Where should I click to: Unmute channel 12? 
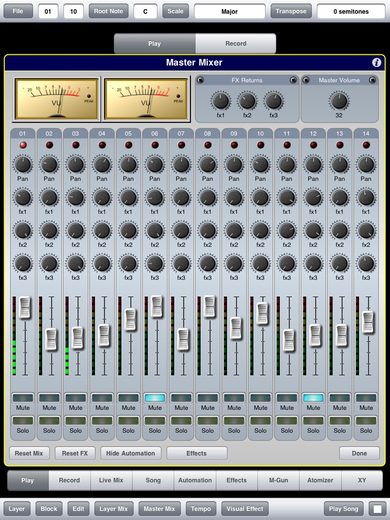tap(313, 398)
